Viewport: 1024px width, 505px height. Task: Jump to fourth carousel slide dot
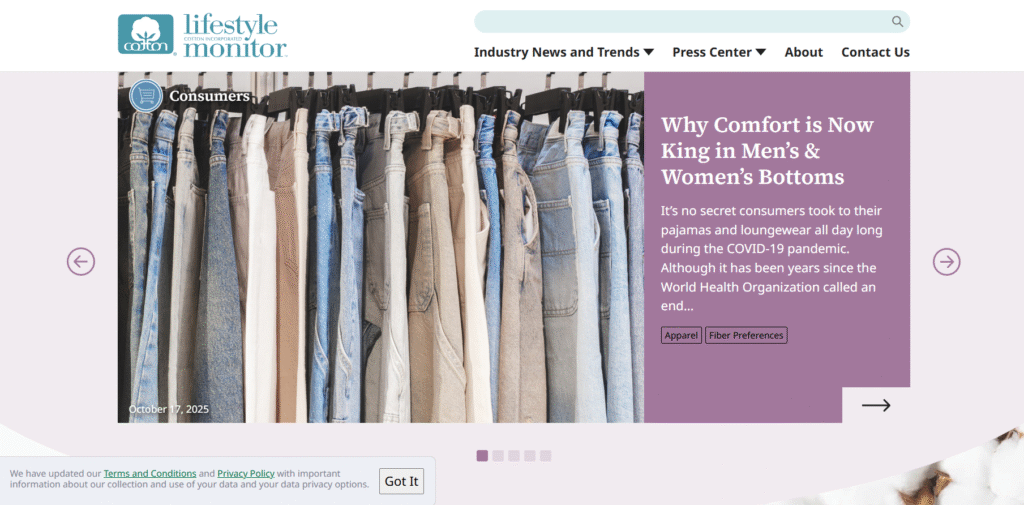pyautogui.click(x=530, y=456)
